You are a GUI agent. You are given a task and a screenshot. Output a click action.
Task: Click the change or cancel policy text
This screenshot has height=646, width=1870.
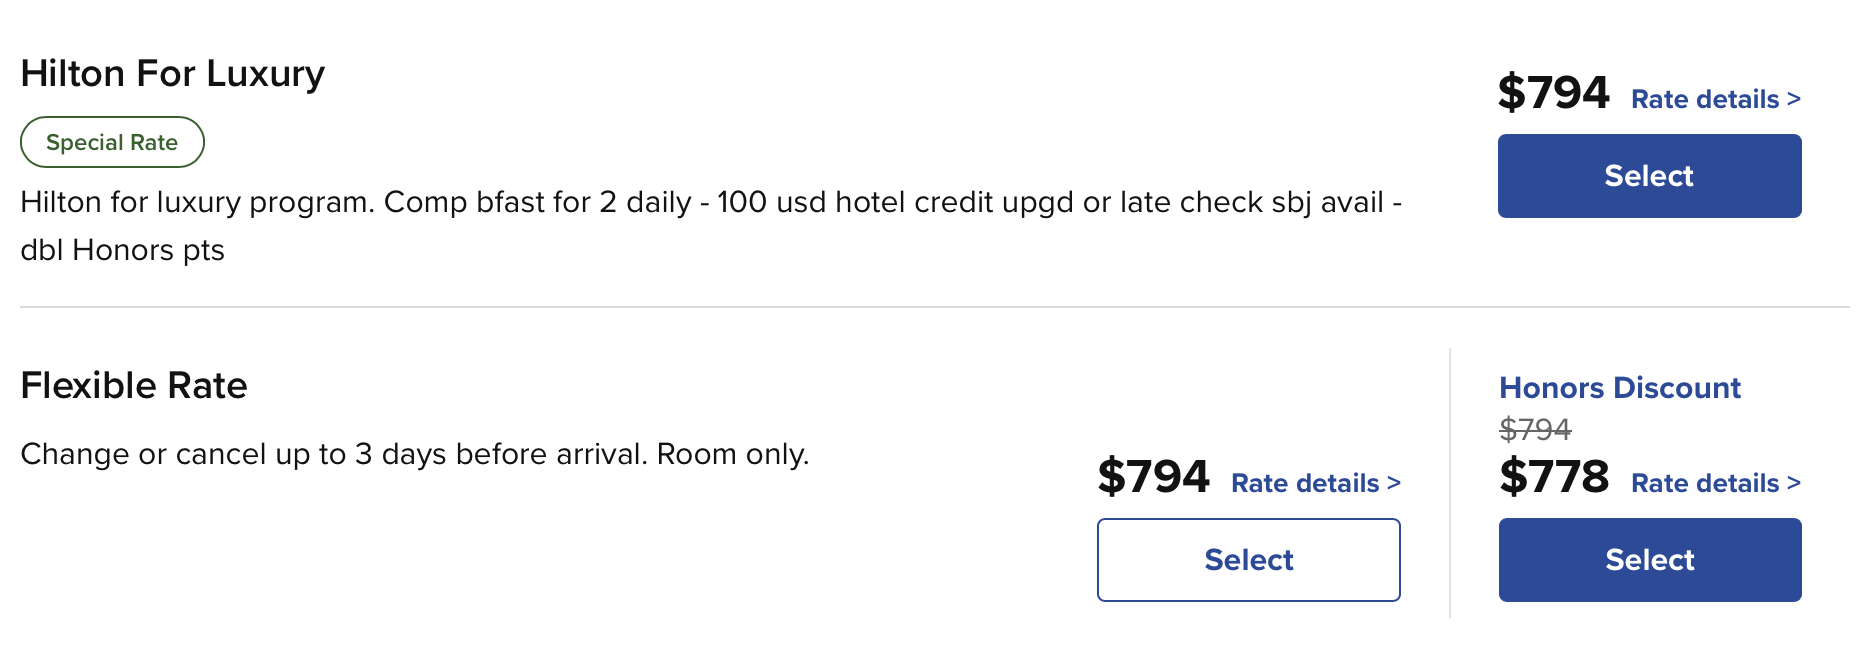pyautogui.click(x=414, y=454)
